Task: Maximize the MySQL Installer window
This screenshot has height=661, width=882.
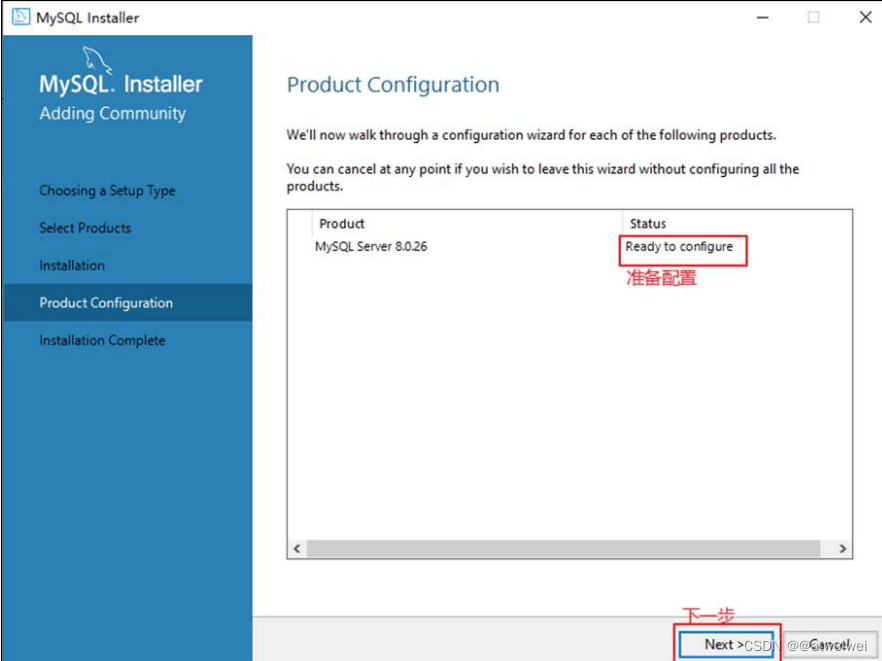Action: [x=813, y=17]
